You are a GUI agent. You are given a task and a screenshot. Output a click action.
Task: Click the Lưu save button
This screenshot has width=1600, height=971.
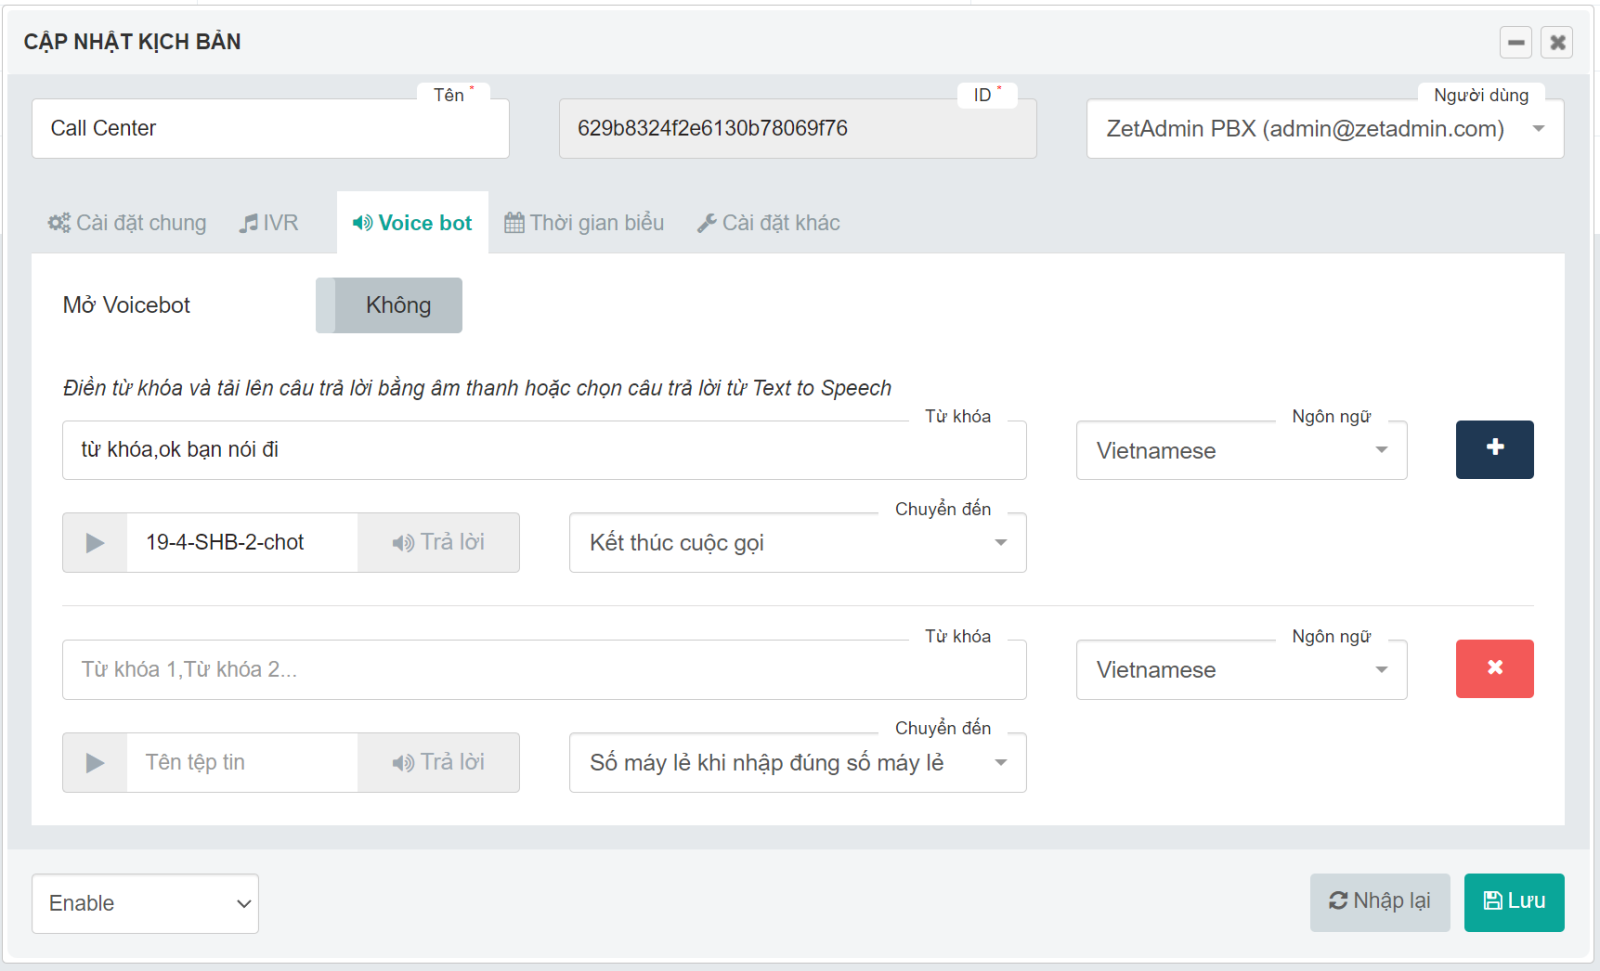1513,902
